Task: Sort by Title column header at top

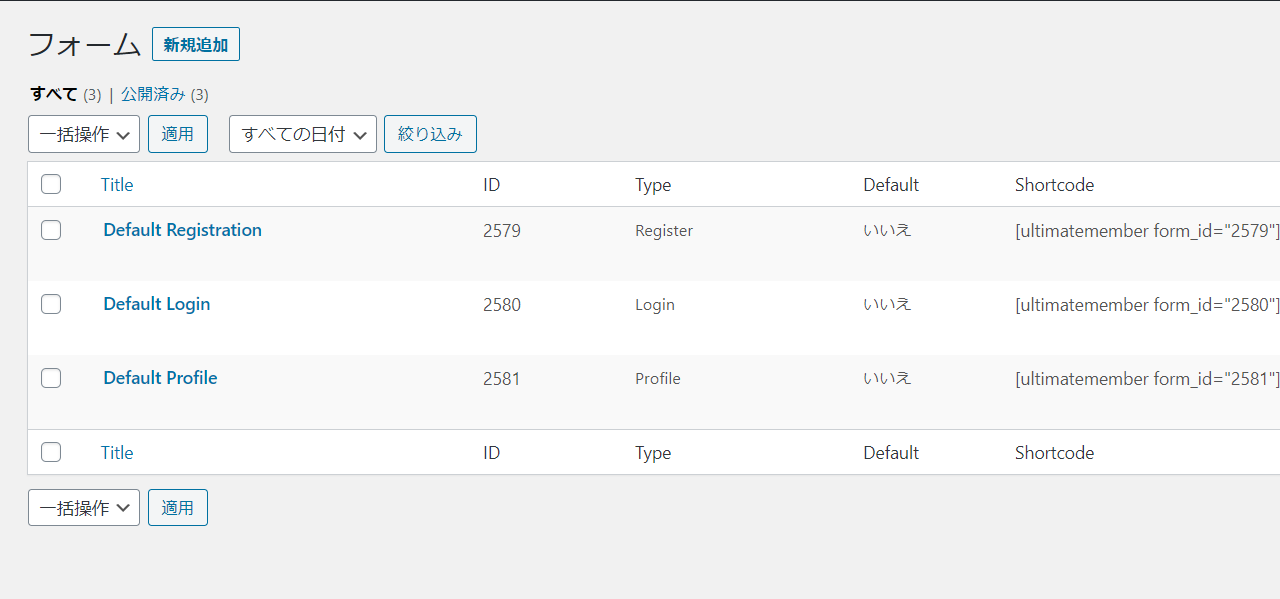Action: [117, 185]
